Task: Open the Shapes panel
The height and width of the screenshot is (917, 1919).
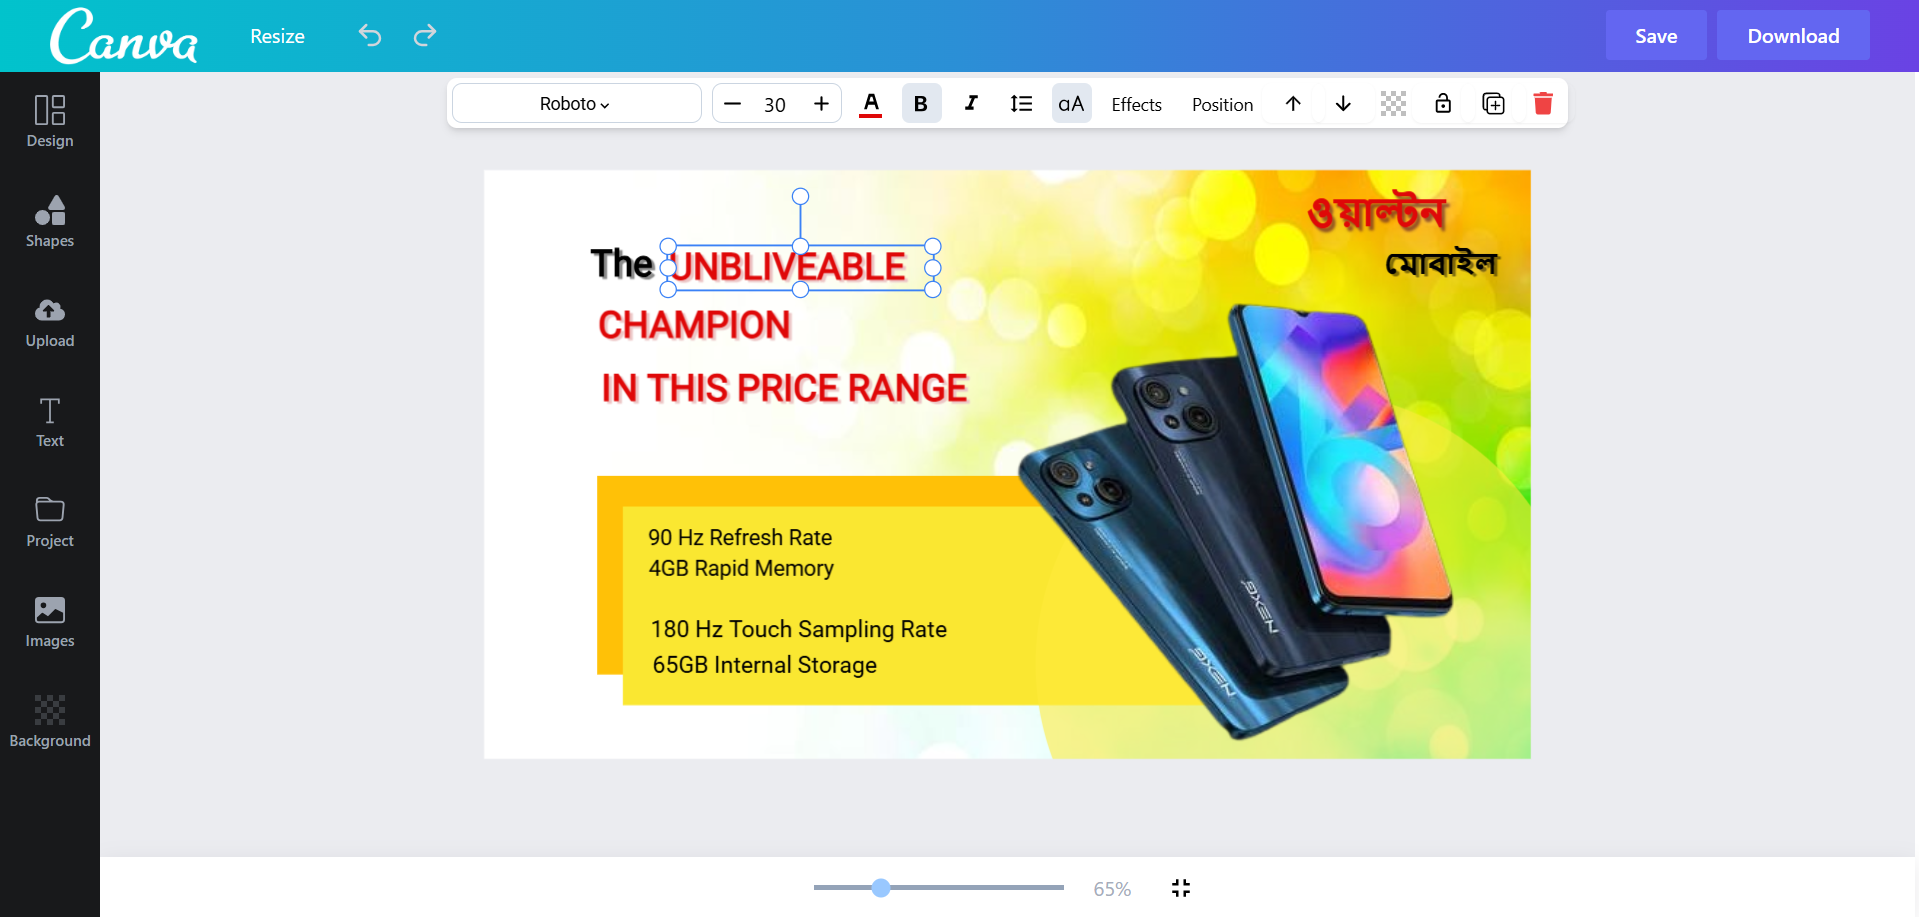Action: click(50, 221)
